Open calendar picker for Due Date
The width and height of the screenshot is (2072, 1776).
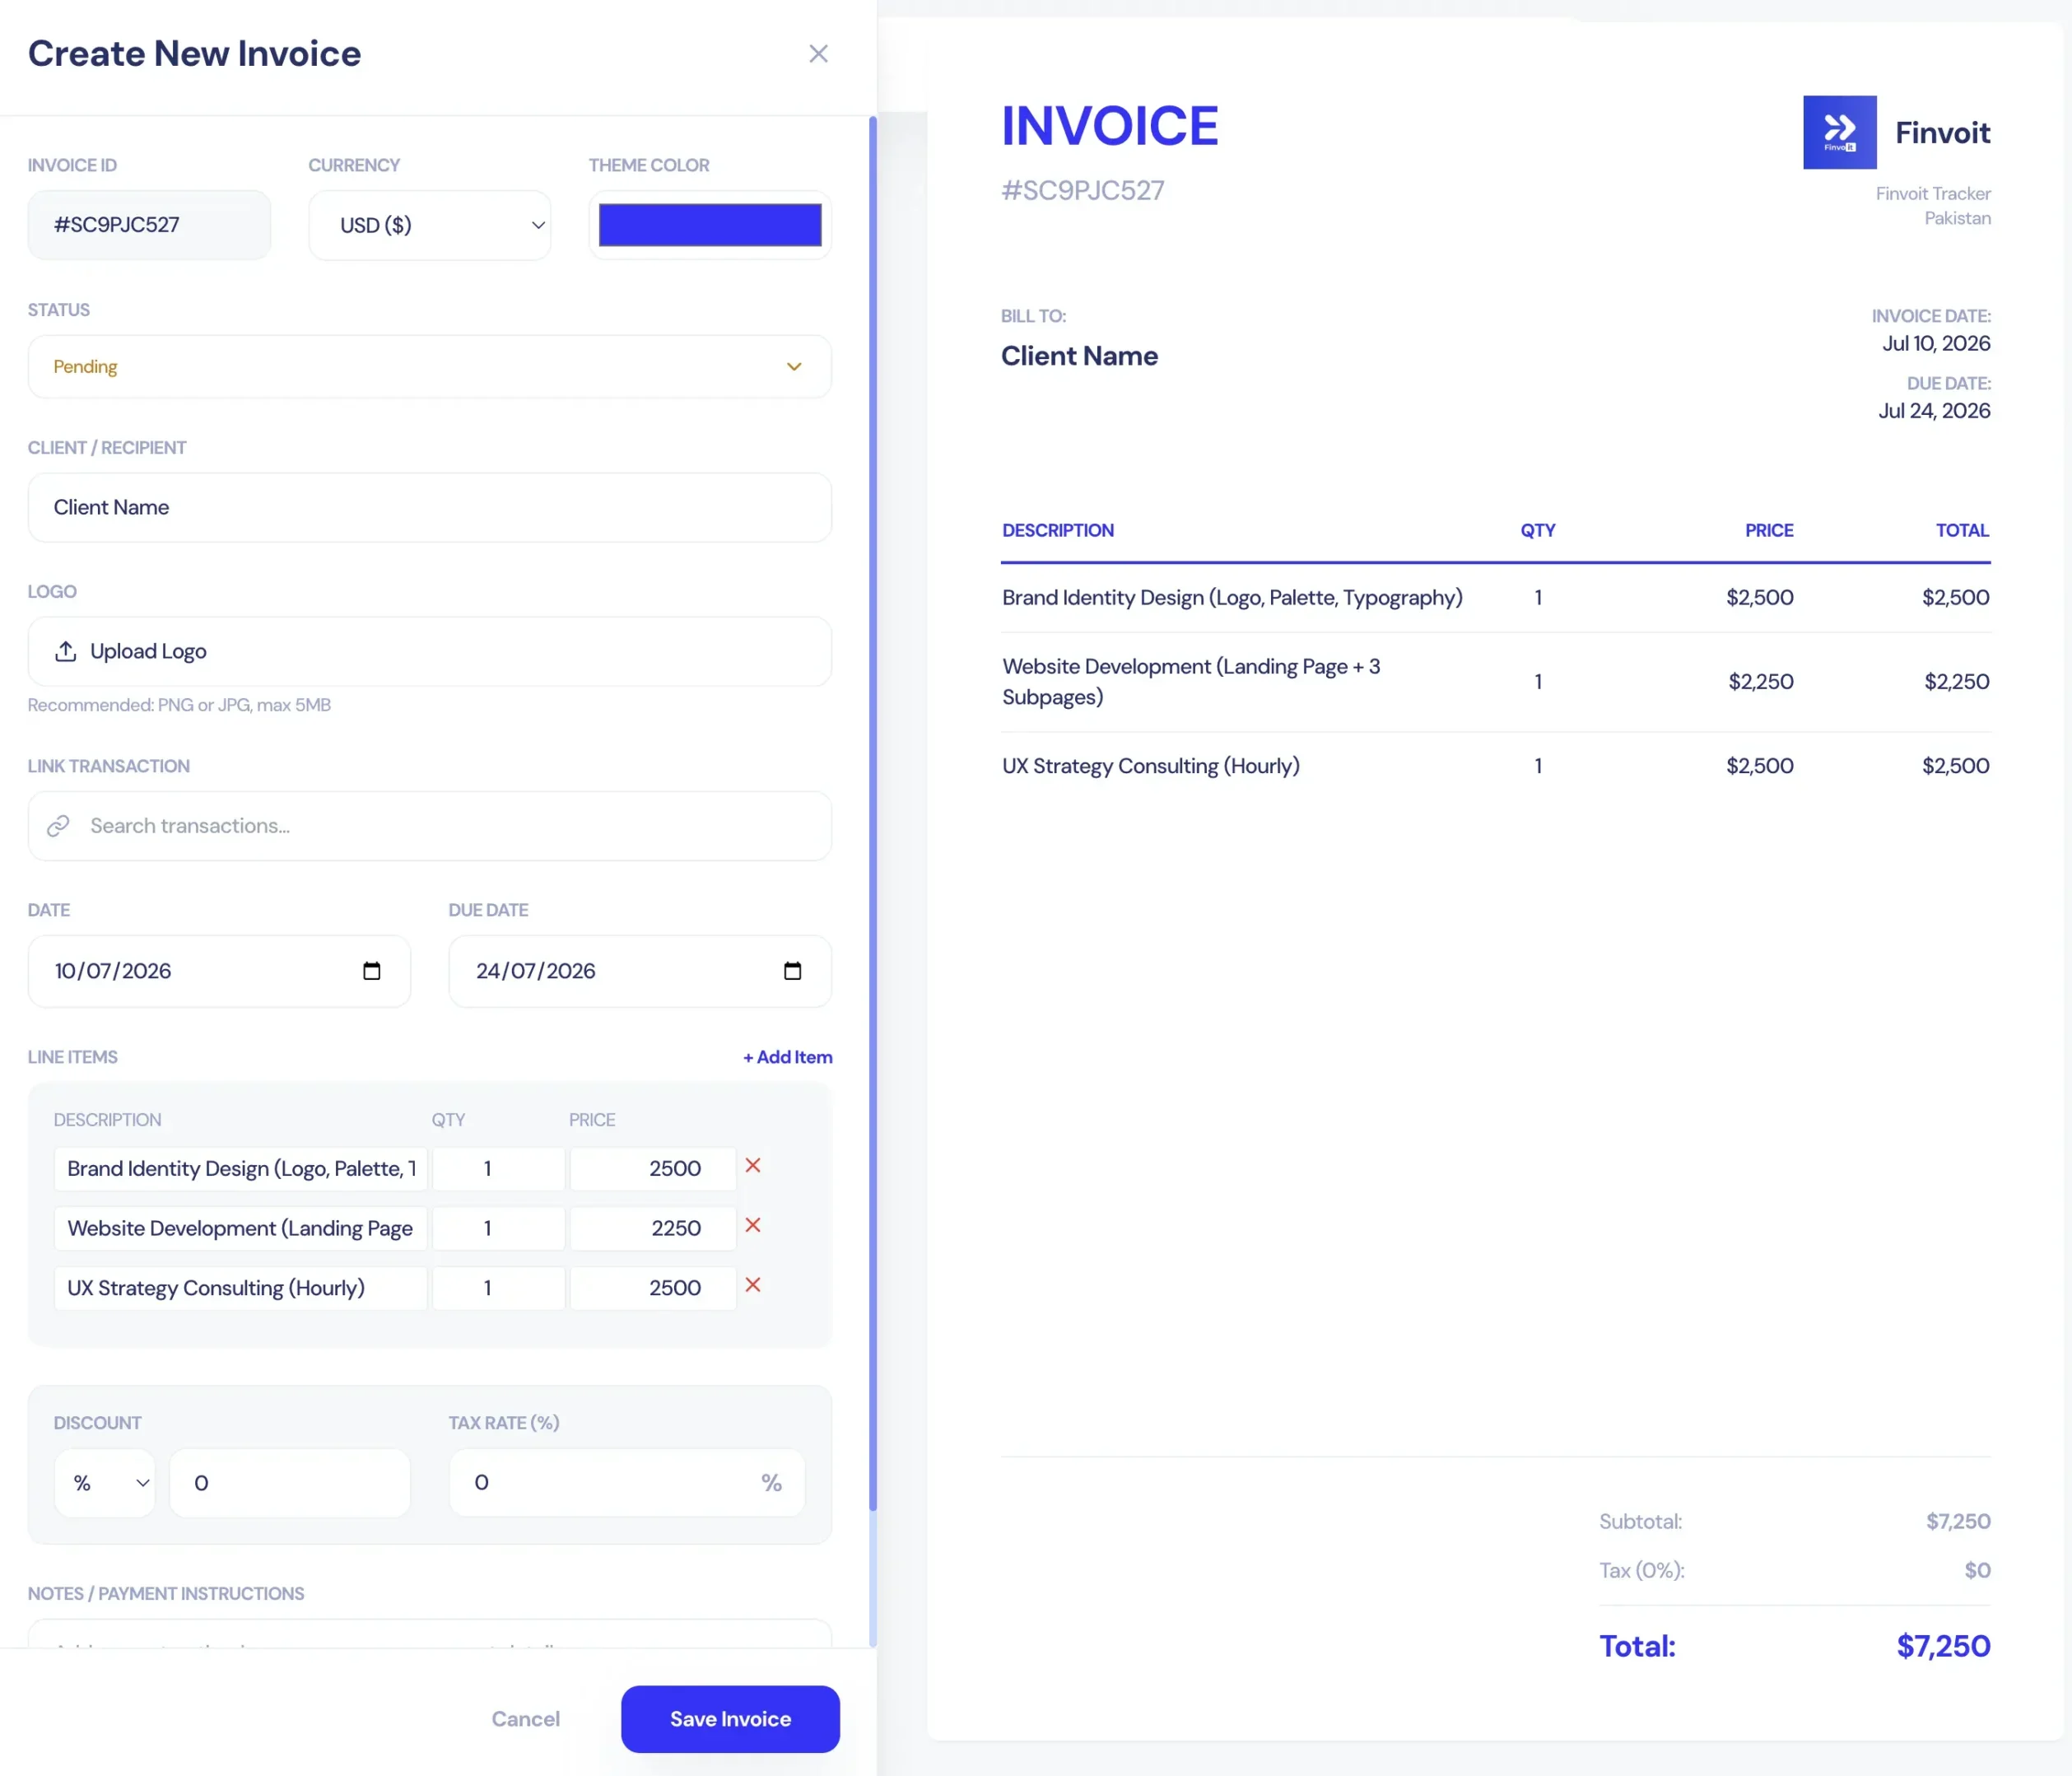[x=792, y=971]
